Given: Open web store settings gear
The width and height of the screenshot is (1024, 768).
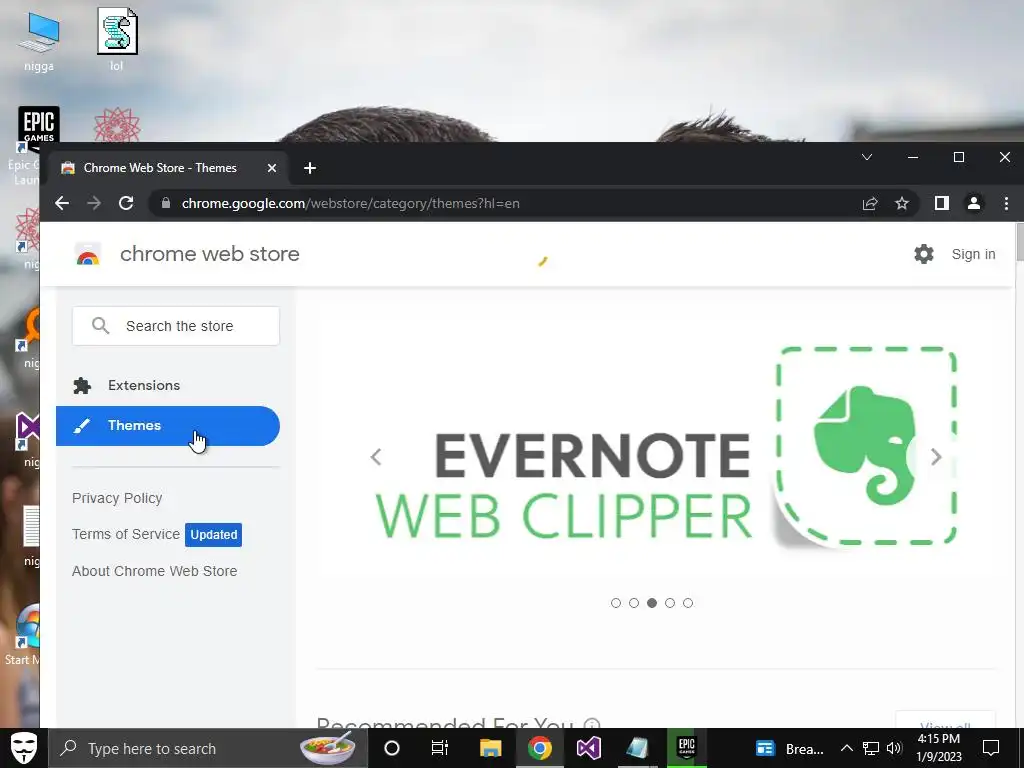Looking at the screenshot, I should click(923, 254).
